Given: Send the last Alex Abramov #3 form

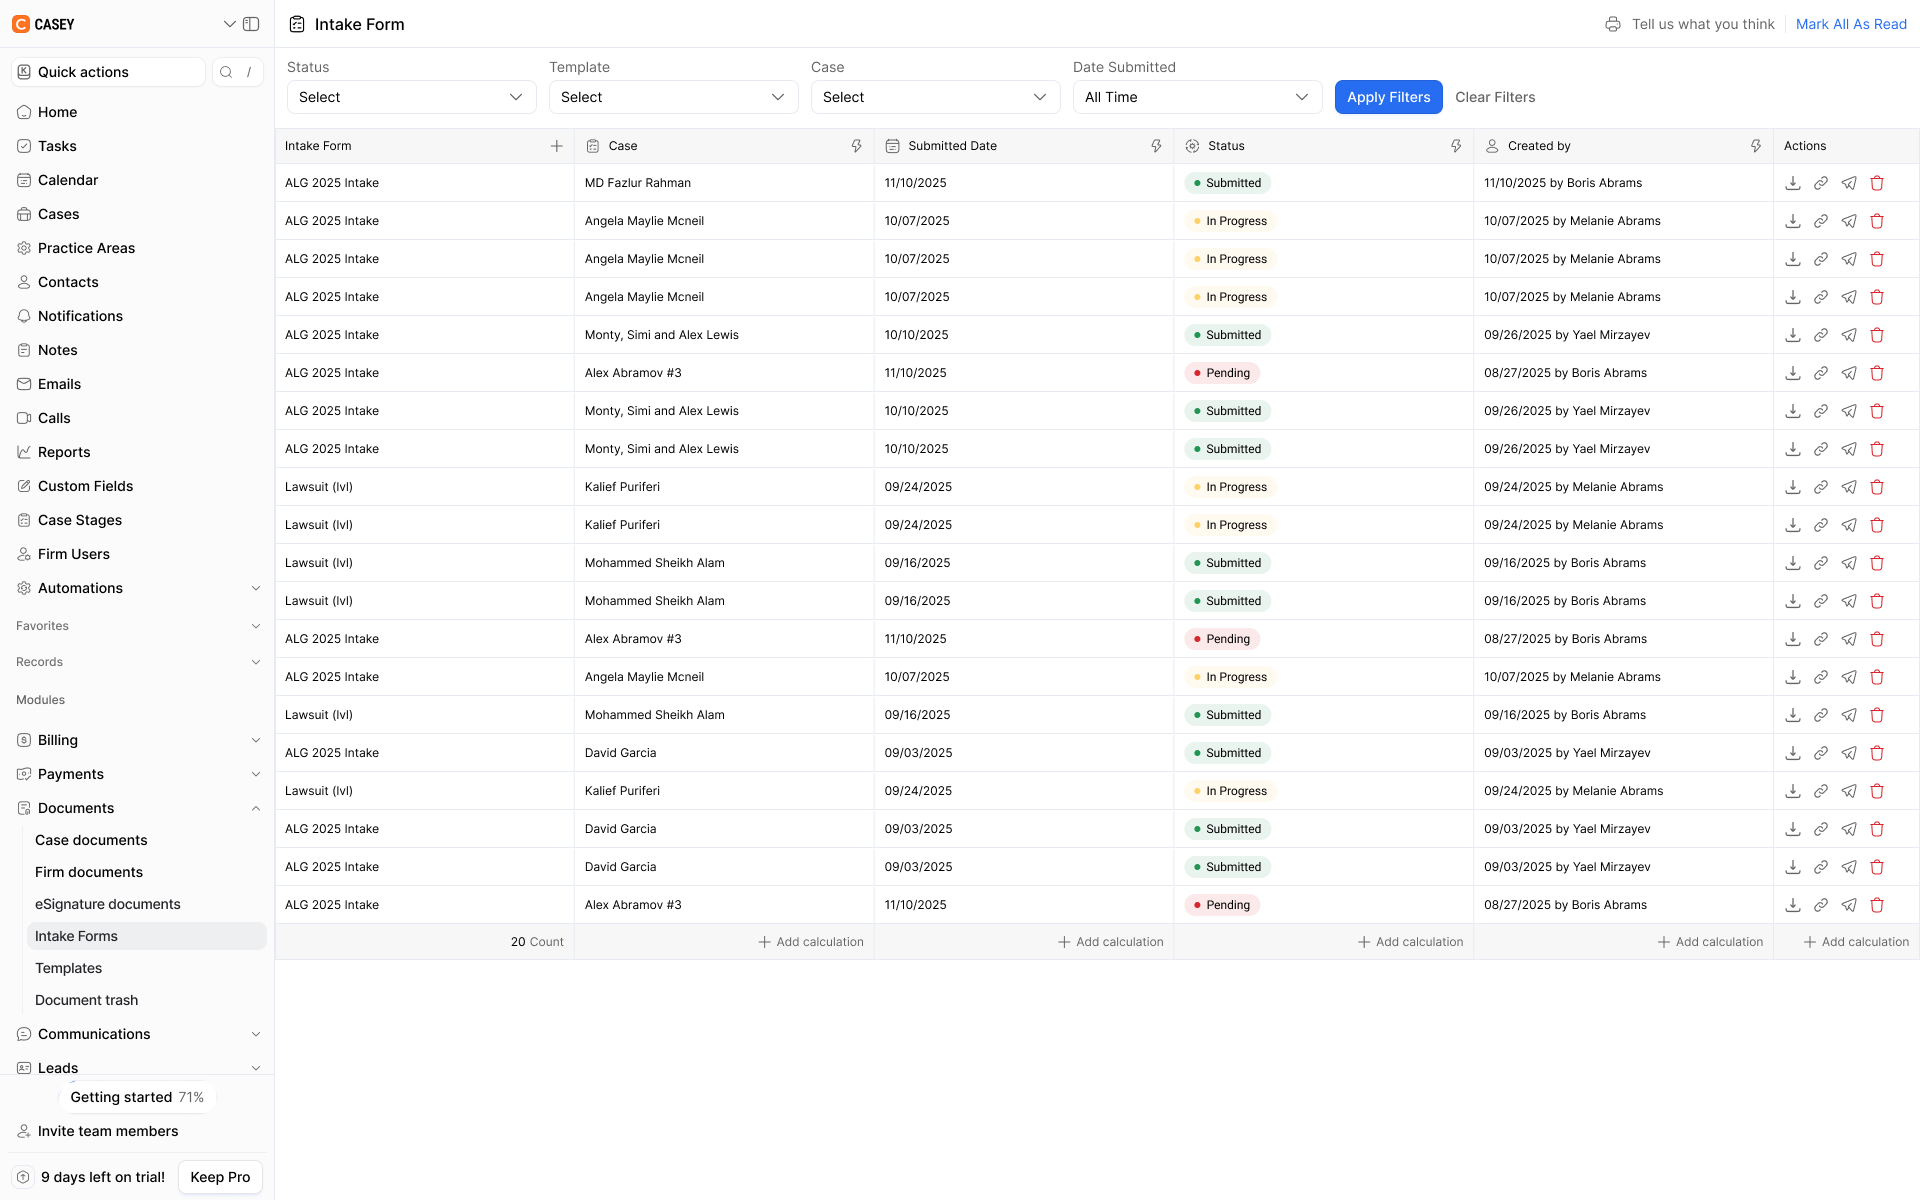Looking at the screenshot, I should coord(1849,905).
